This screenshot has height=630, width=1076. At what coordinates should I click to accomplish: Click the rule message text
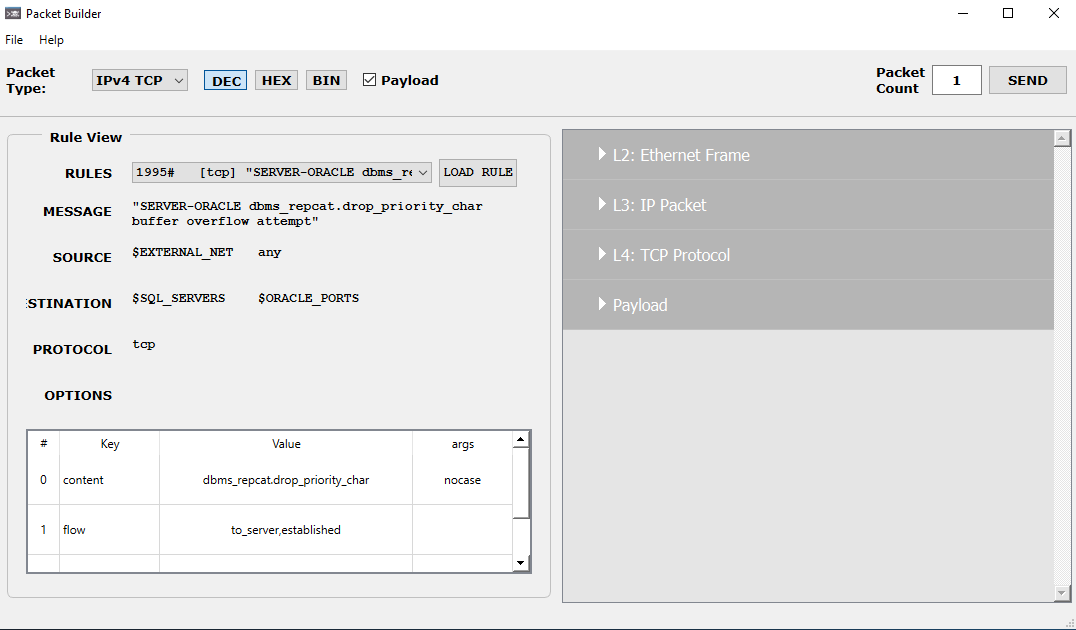pyautogui.click(x=307, y=213)
